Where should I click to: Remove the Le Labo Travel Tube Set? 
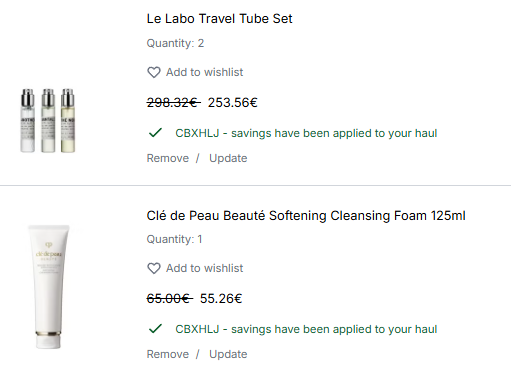168,158
